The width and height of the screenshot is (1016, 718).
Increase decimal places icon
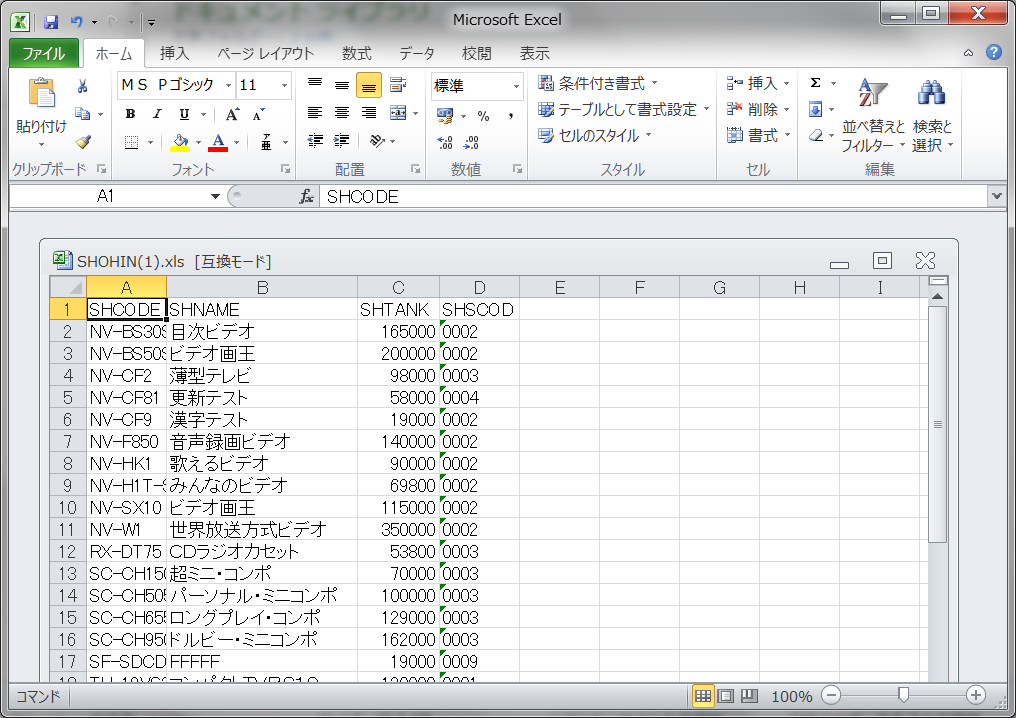(x=445, y=143)
